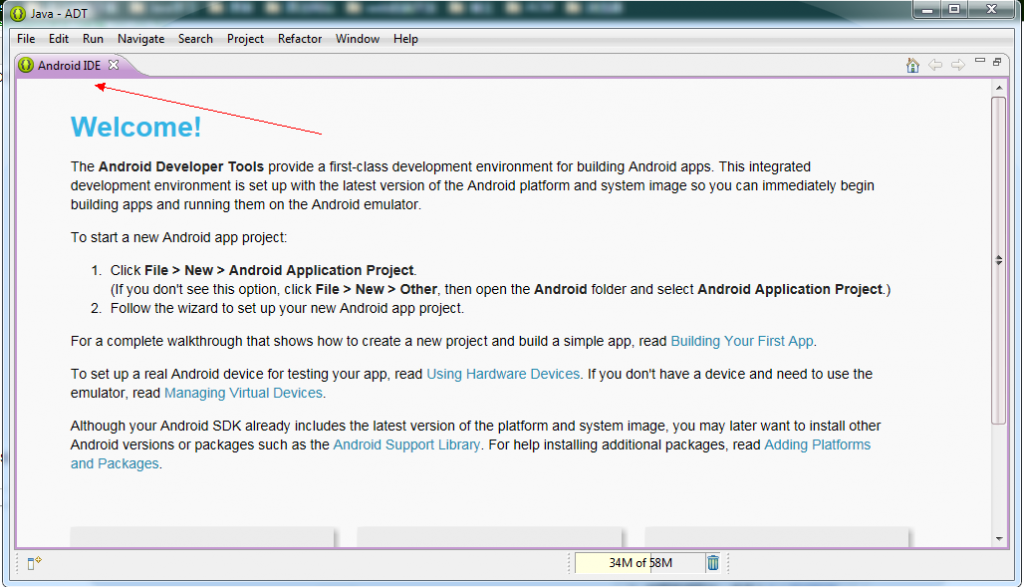
Task: Open the Navigate menu
Action: (x=141, y=39)
